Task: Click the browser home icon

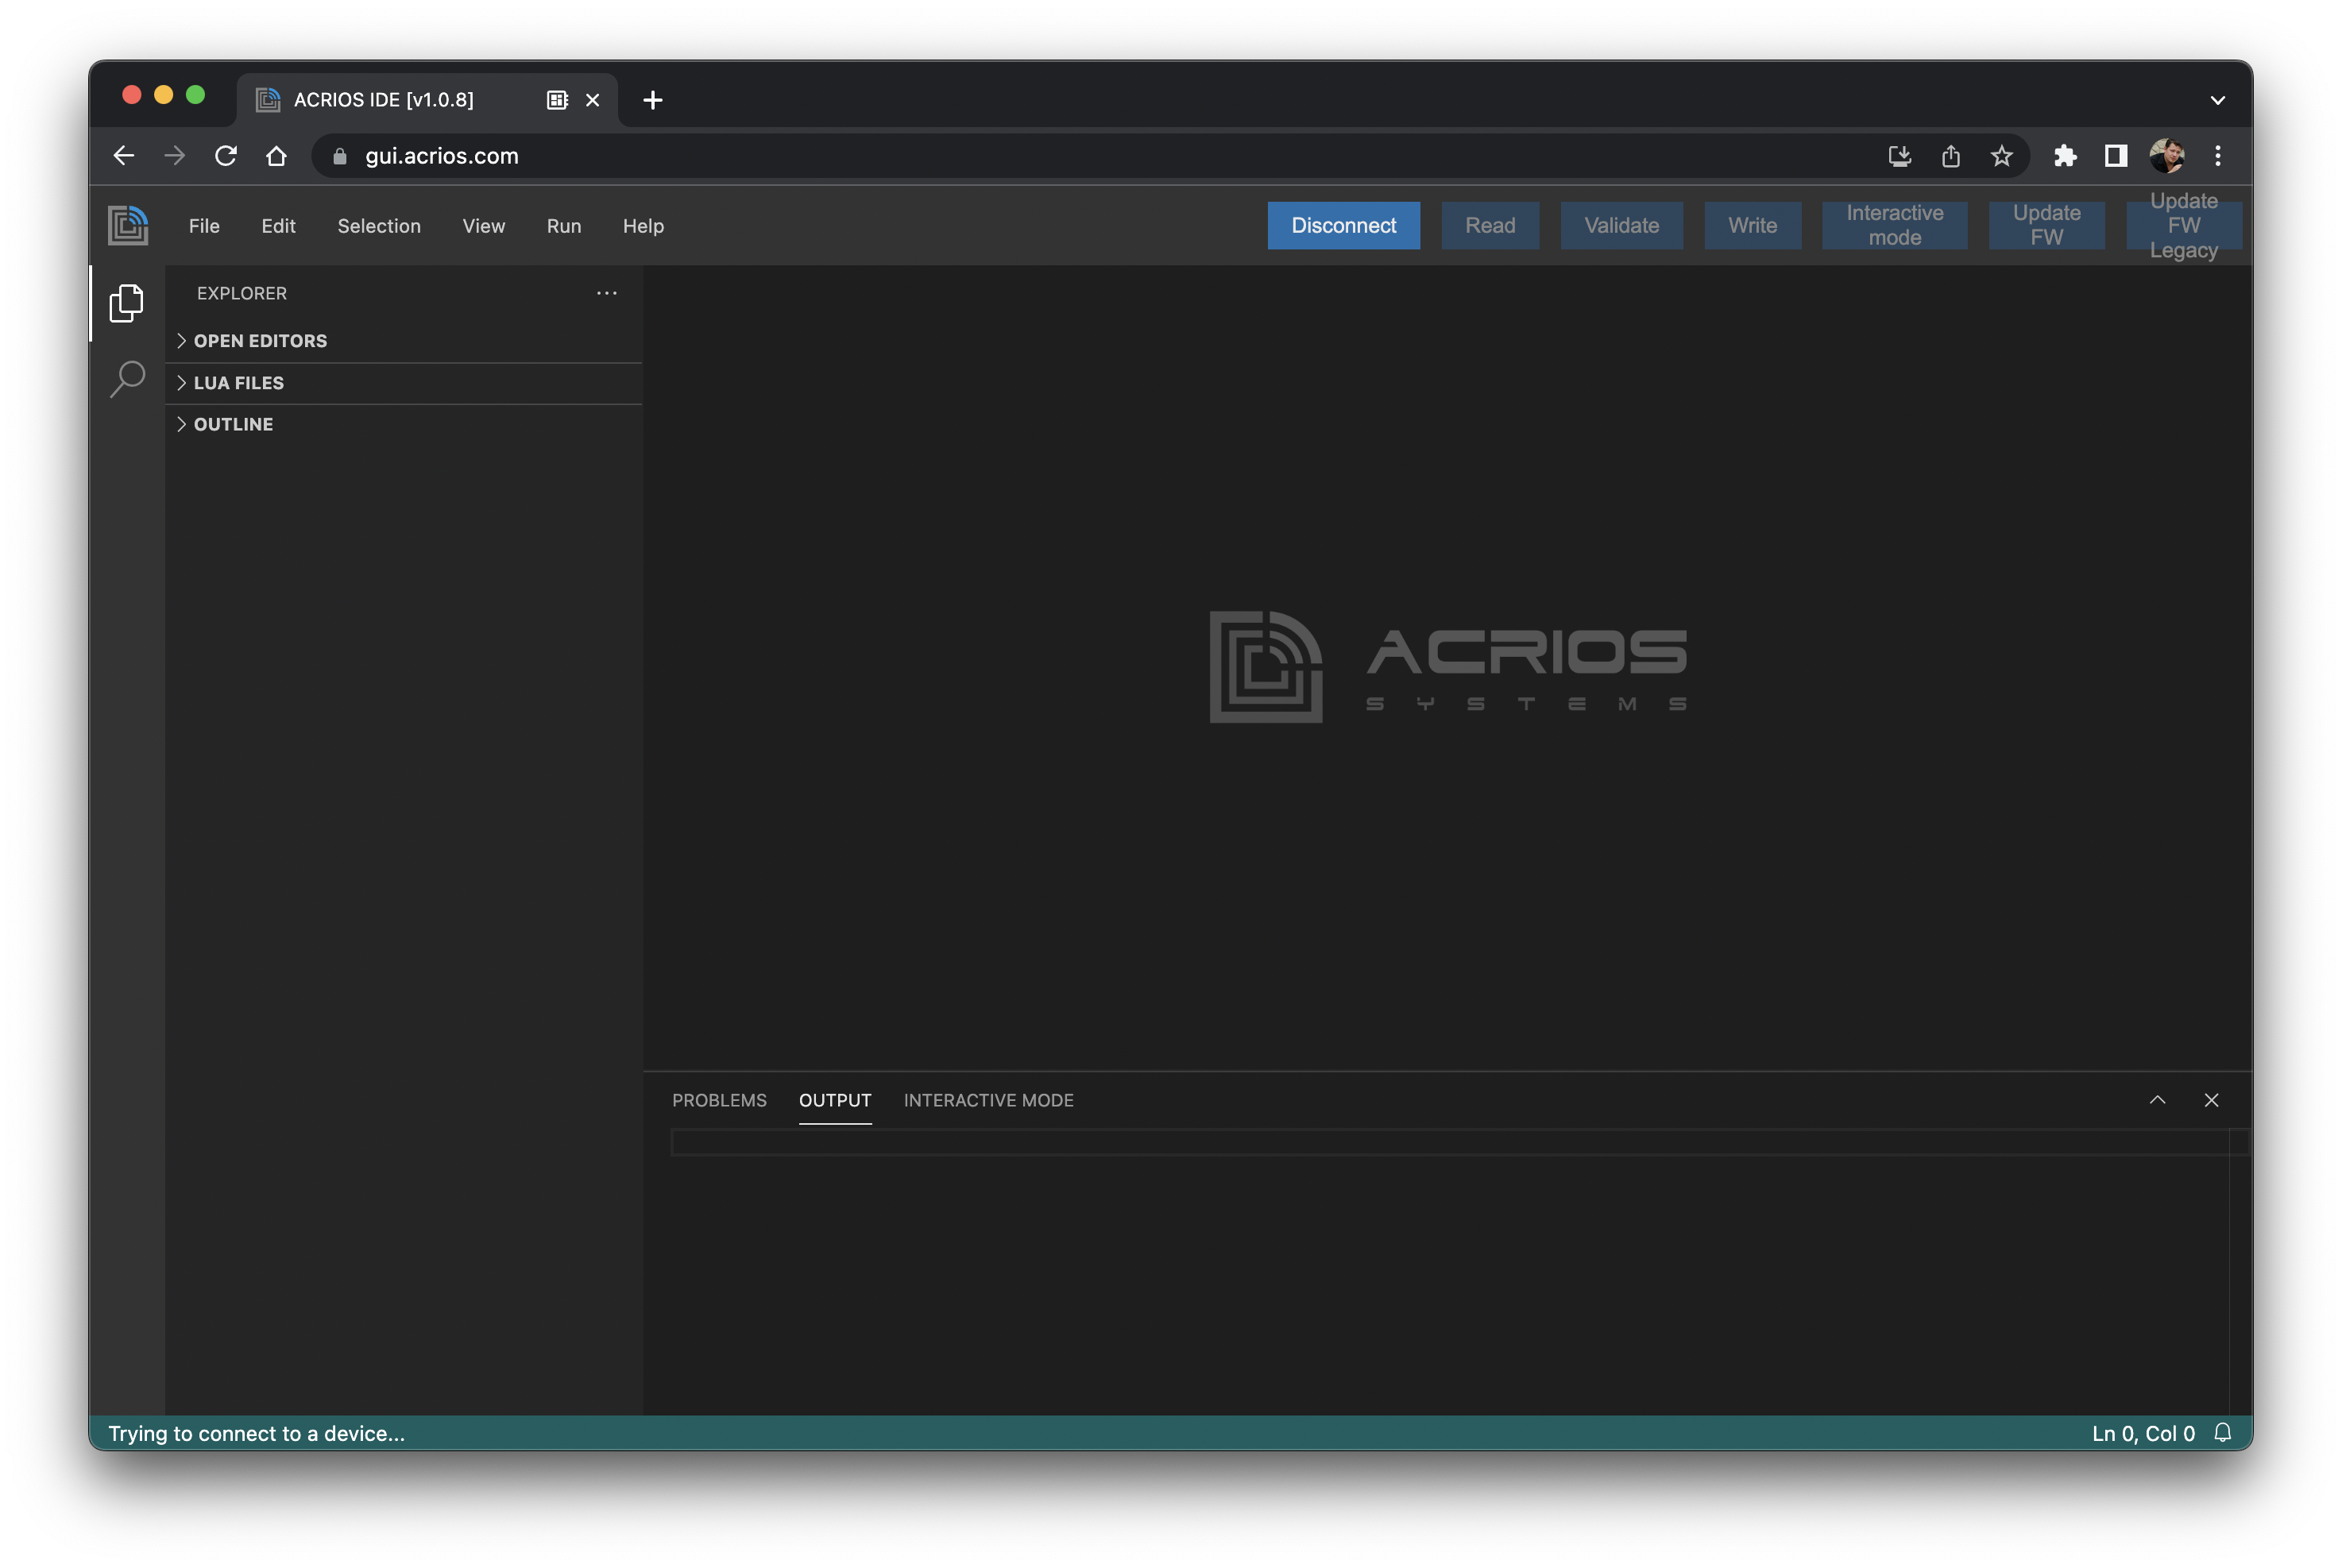Action: point(276,156)
